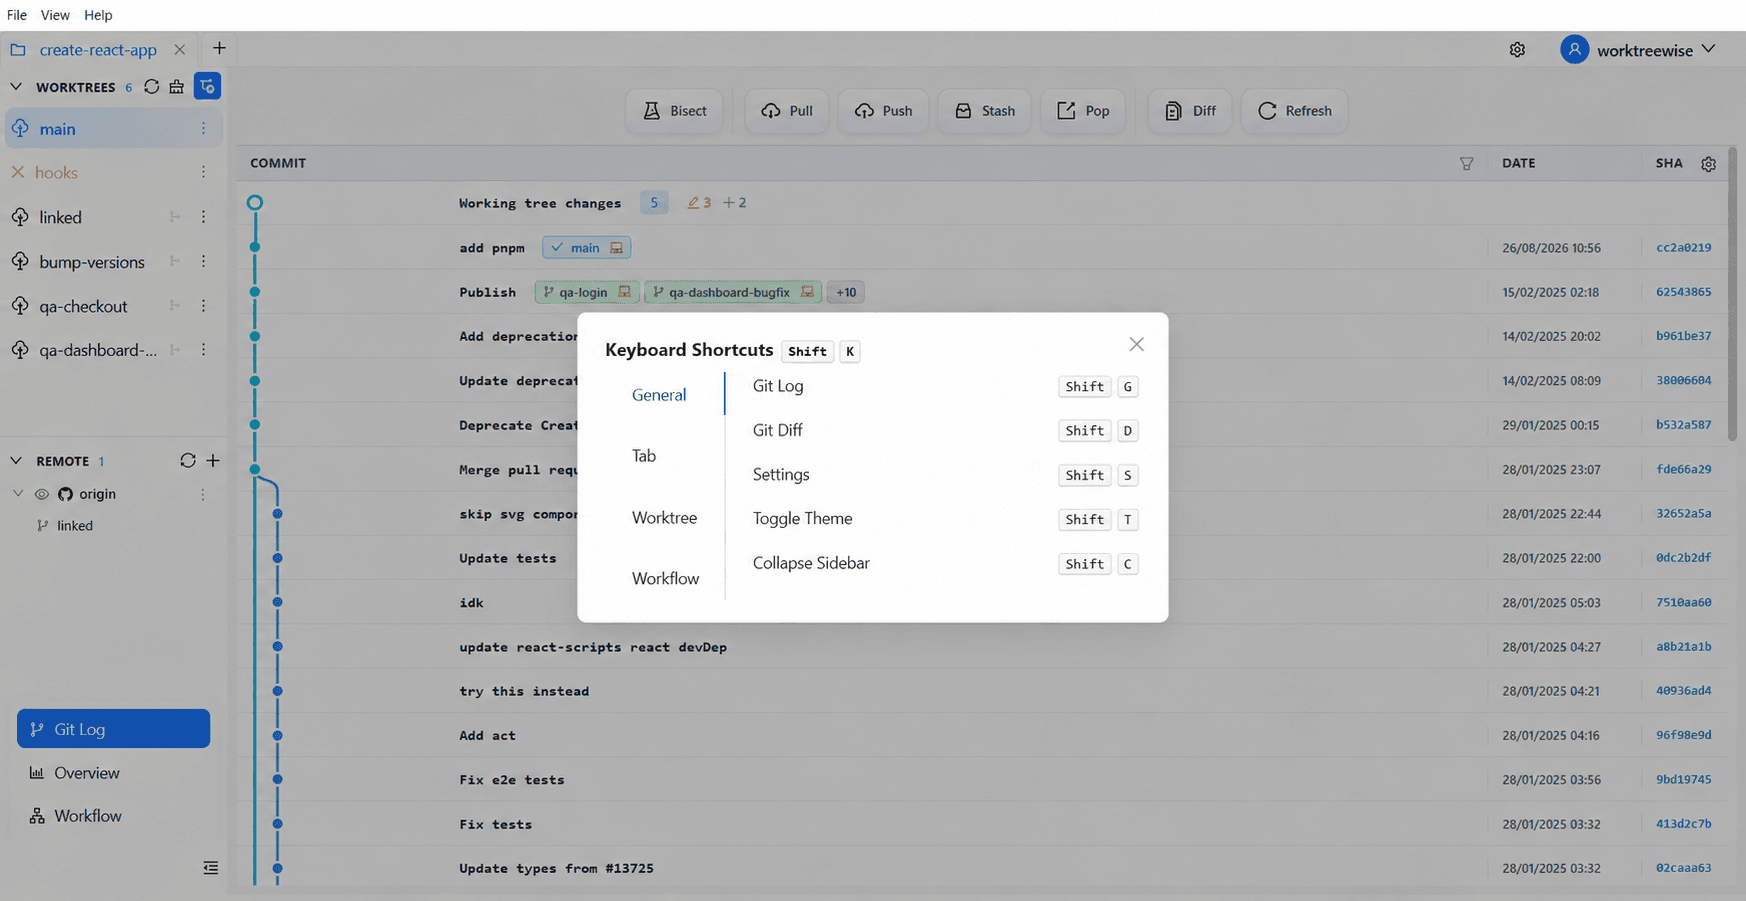Screen dimensions: 1746x901
Task: Collapse the Worktrees section
Action: click(16, 87)
